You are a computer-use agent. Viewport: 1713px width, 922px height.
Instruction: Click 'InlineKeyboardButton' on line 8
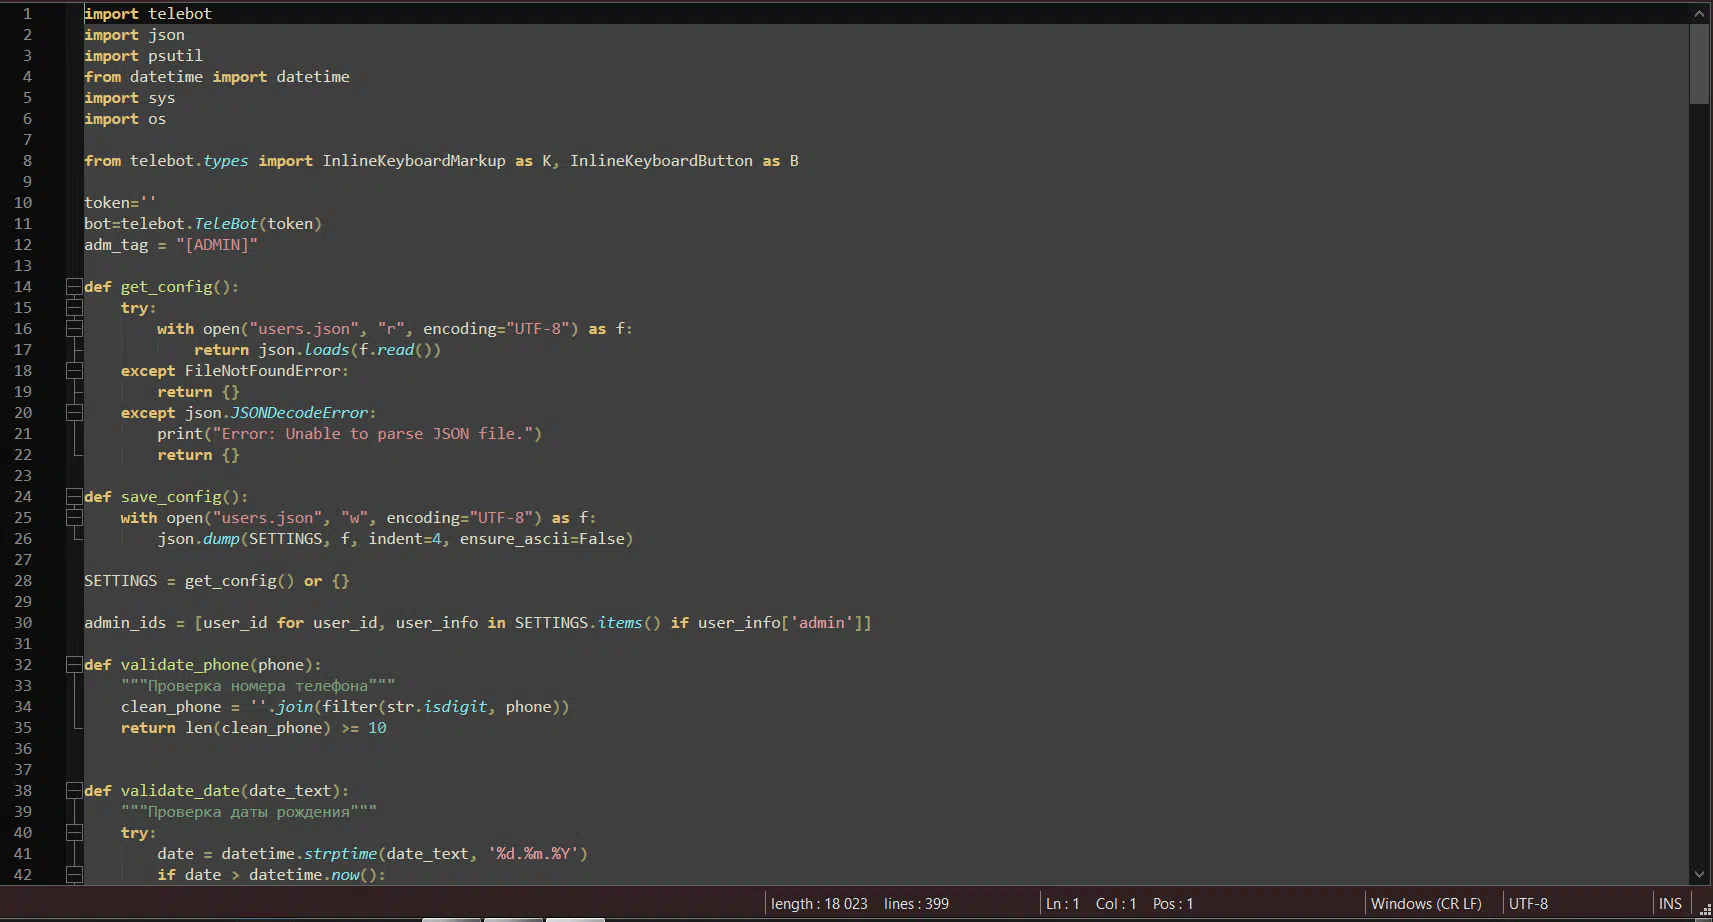coord(661,161)
